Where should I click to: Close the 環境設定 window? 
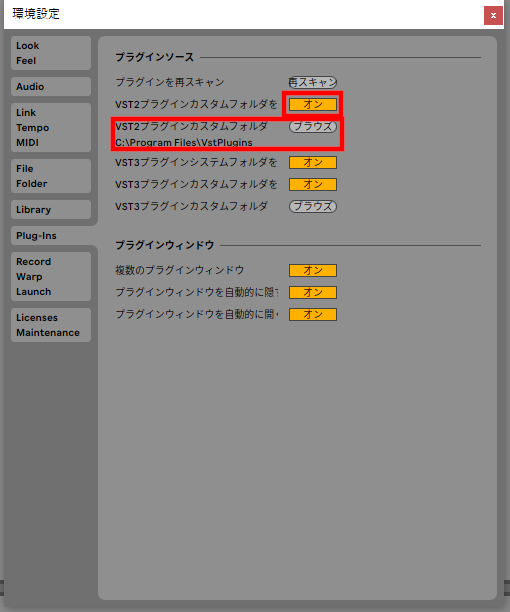point(493,15)
